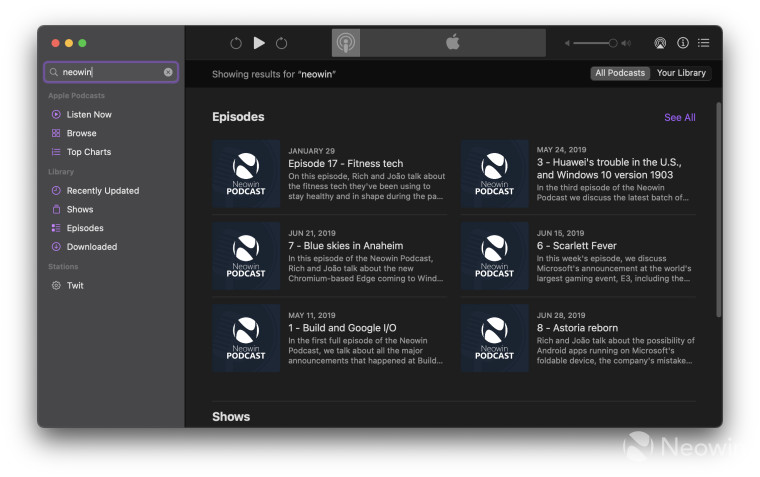Open artwork for Episode 17 Fitness tech
The image size is (760, 477).
click(x=246, y=174)
